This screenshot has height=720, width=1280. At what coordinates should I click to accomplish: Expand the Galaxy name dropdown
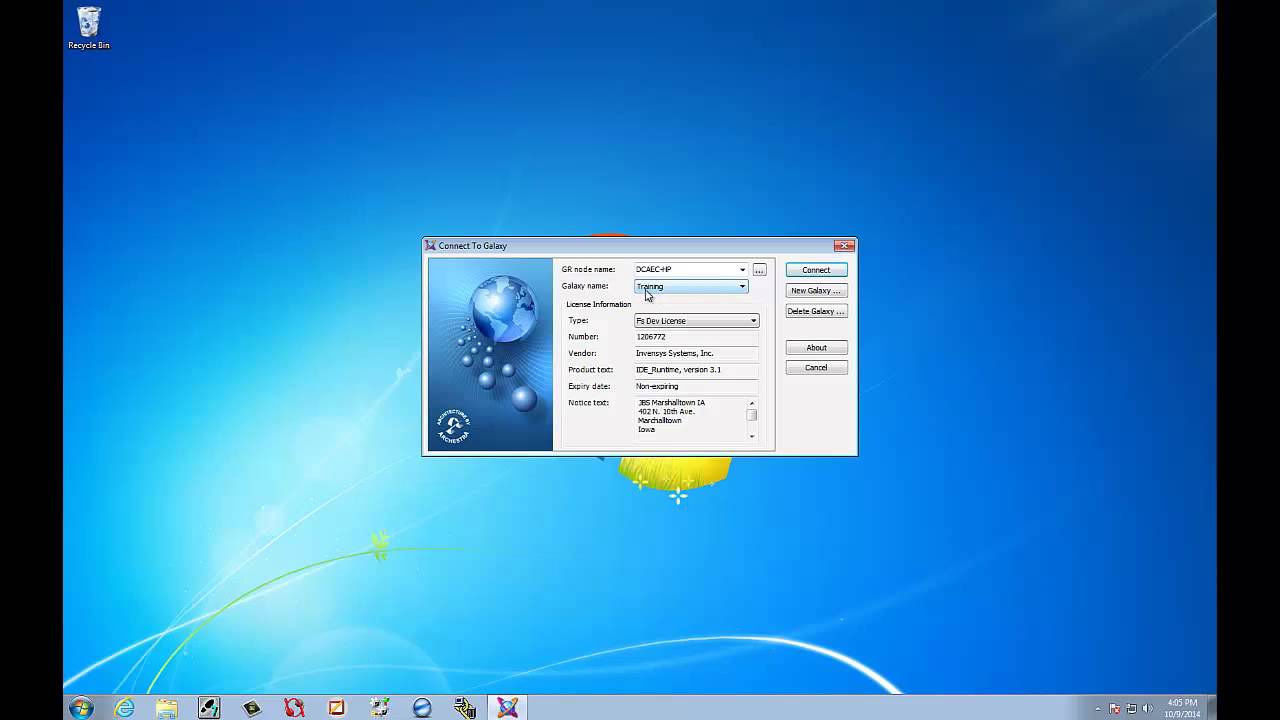click(x=742, y=287)
